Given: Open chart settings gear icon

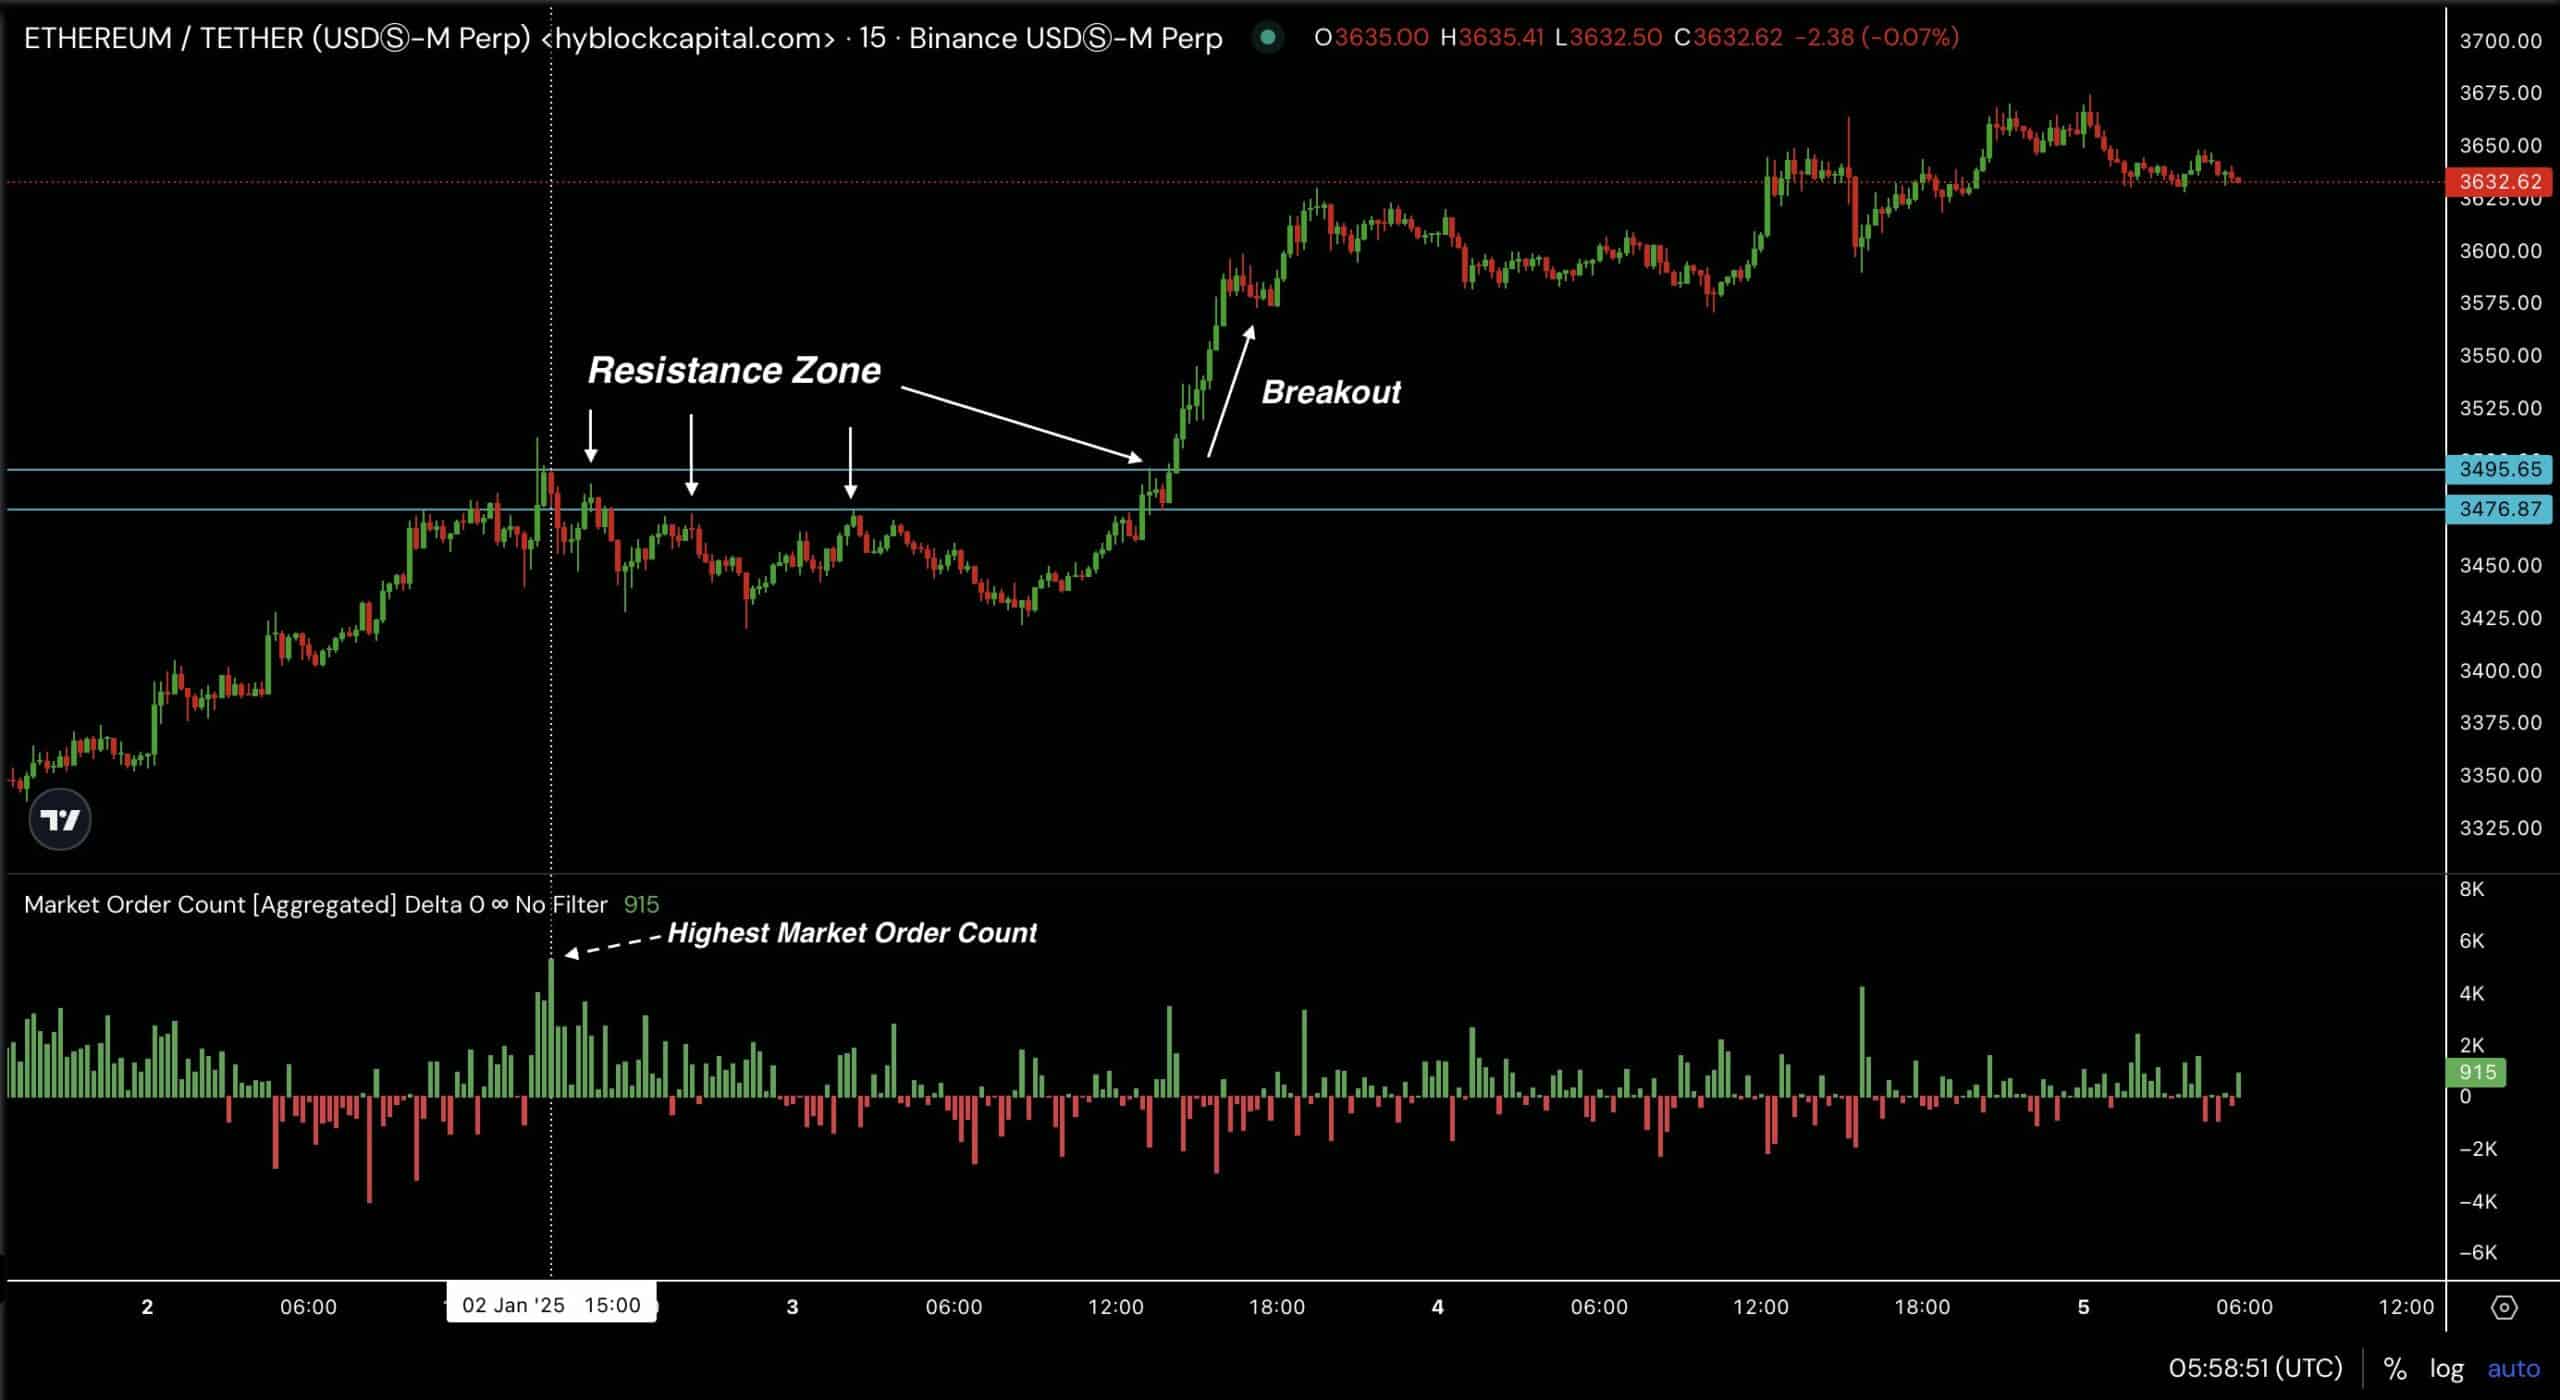Looking at the screenshot, I should [x=2503, y=1307].
